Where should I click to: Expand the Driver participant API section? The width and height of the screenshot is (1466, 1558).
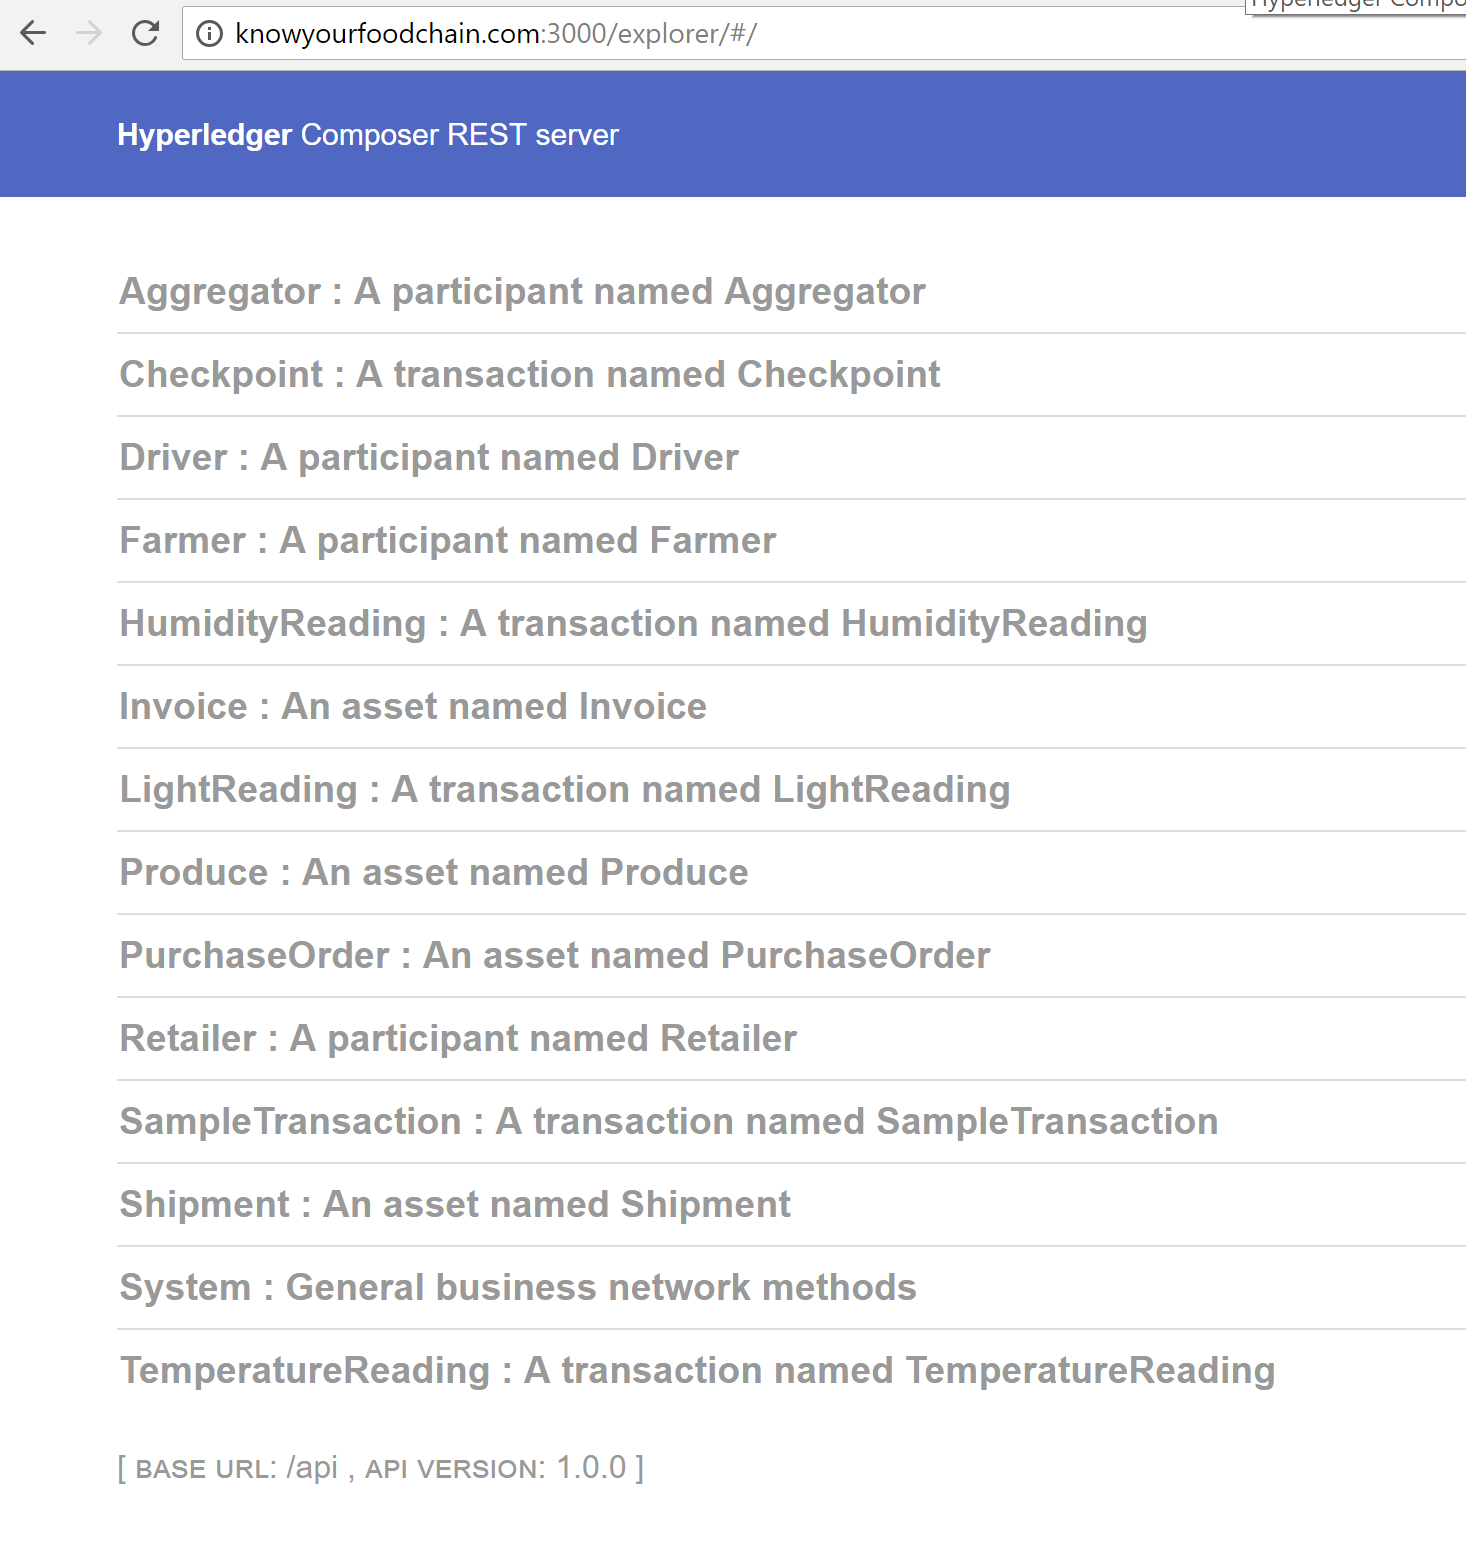click(428, 457)
